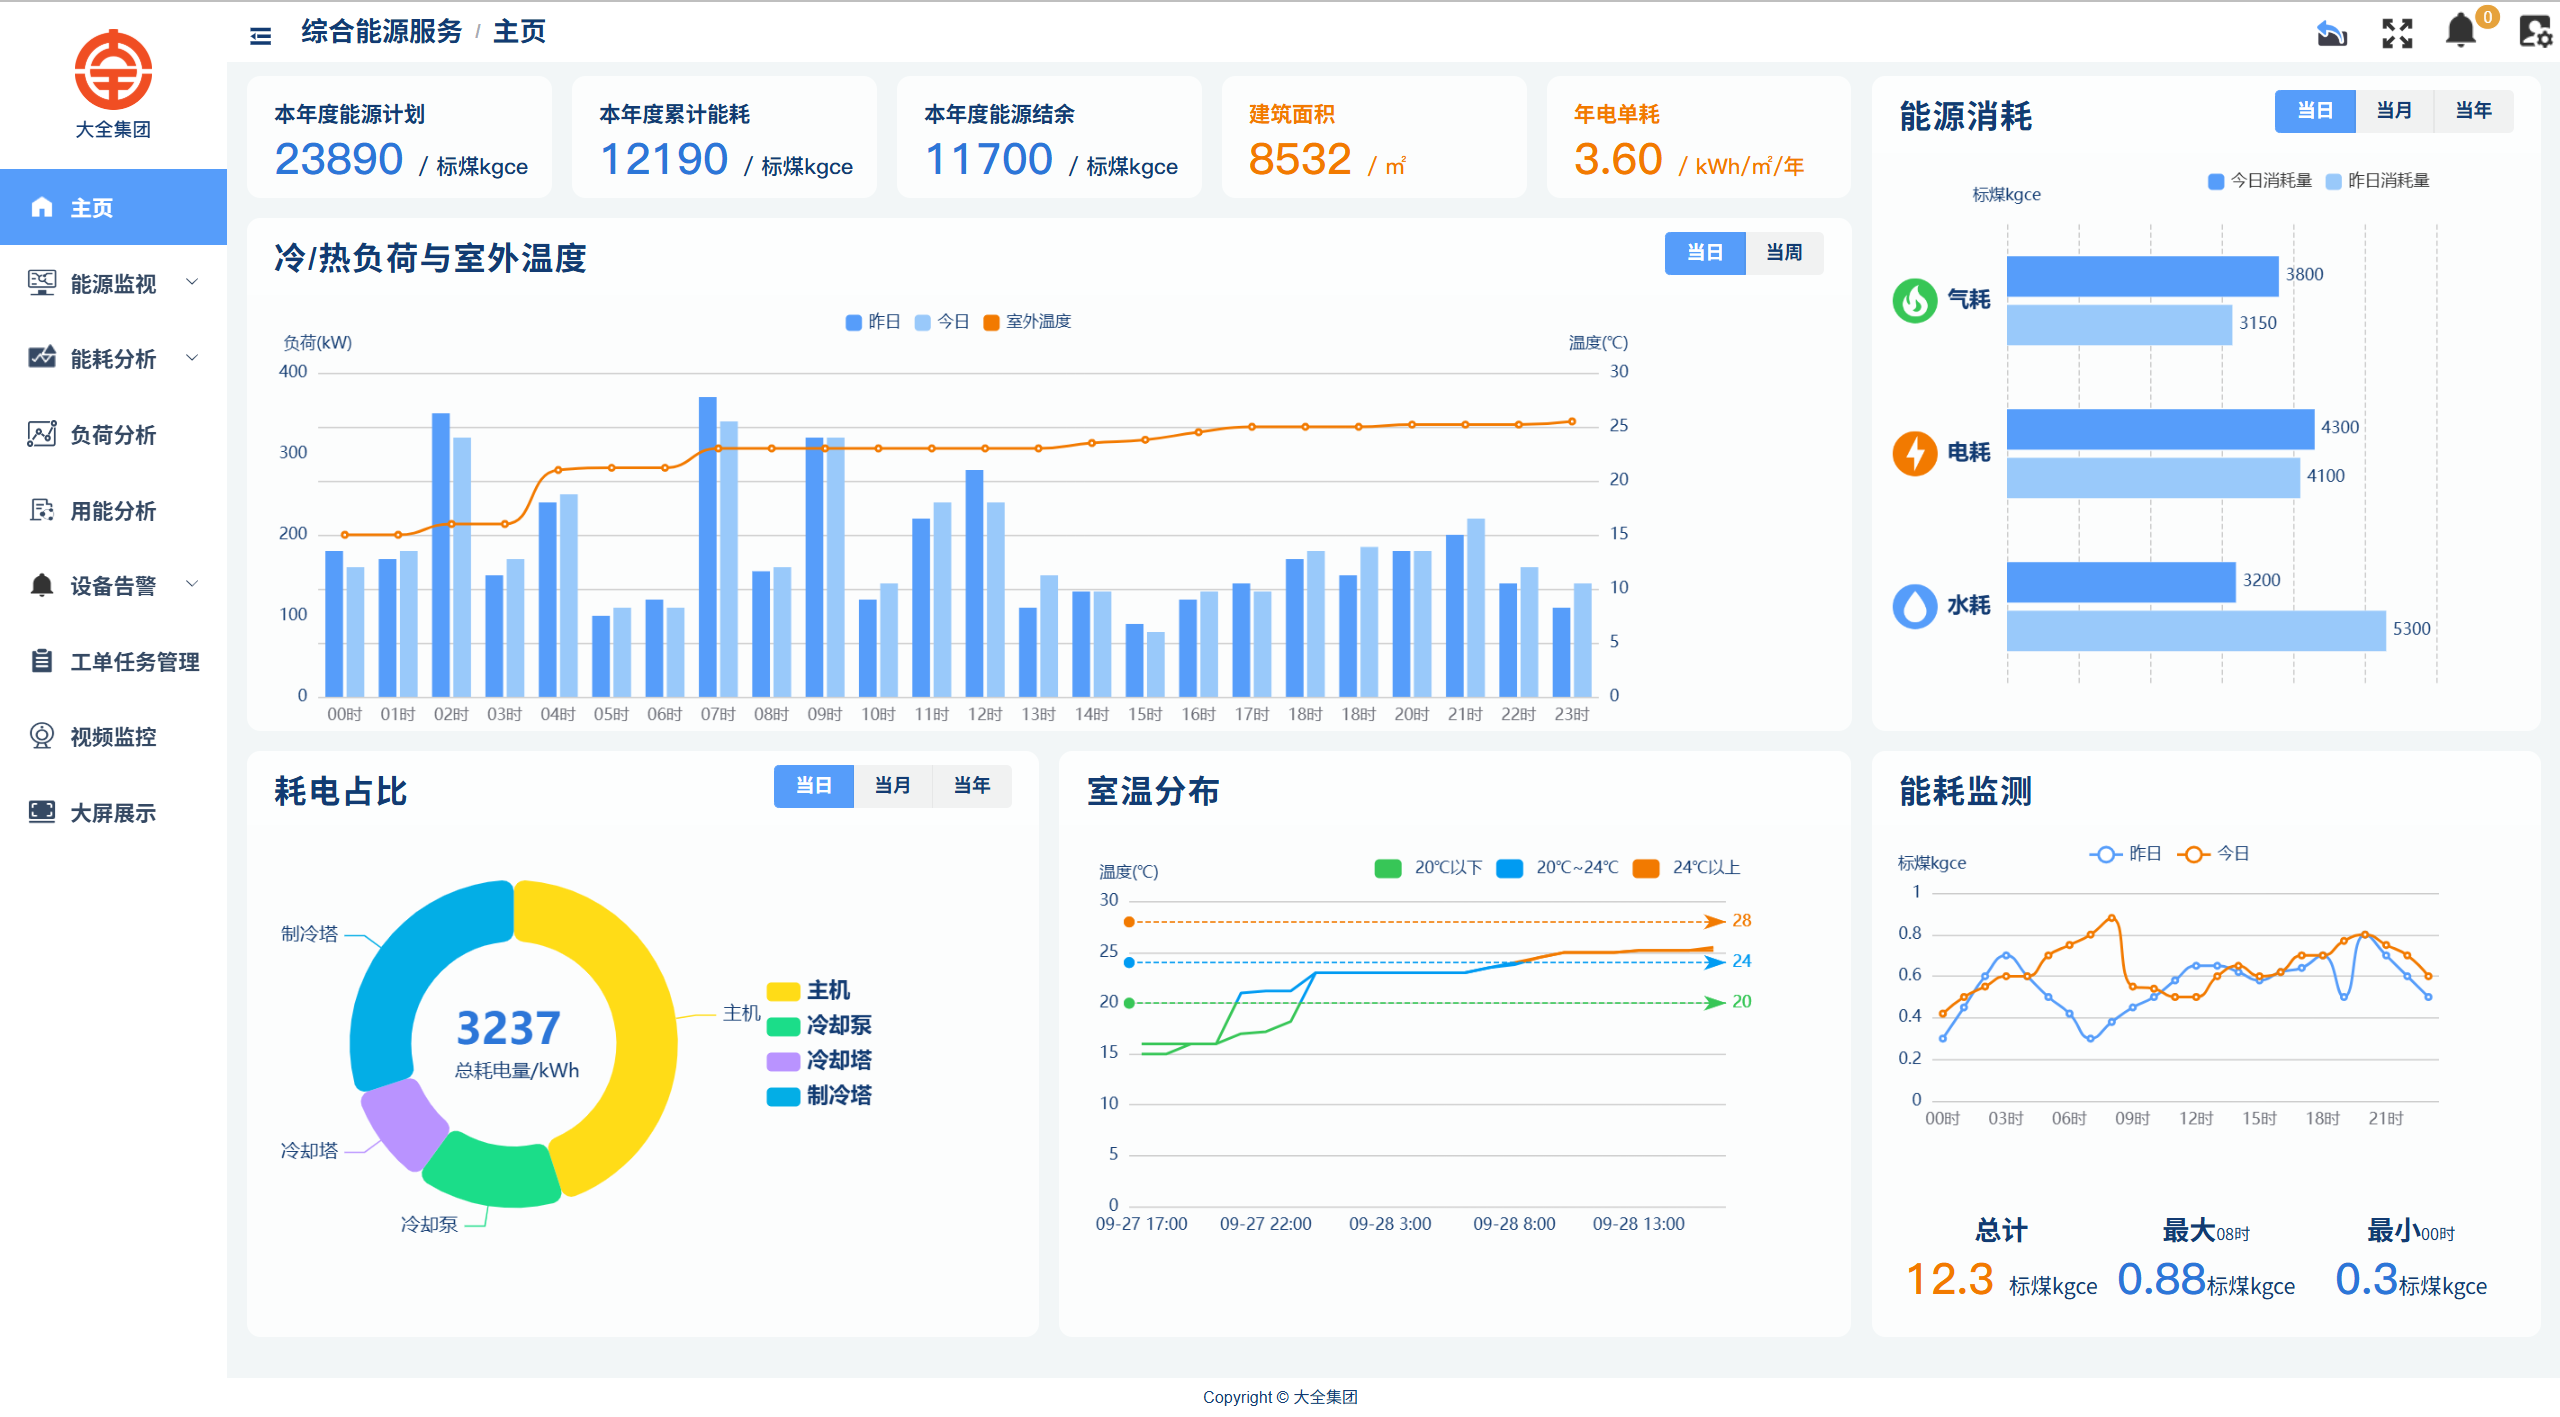2560x1417 pixels.
Task: Click the hamburger menu collapse icon
Action: (260, 36)
